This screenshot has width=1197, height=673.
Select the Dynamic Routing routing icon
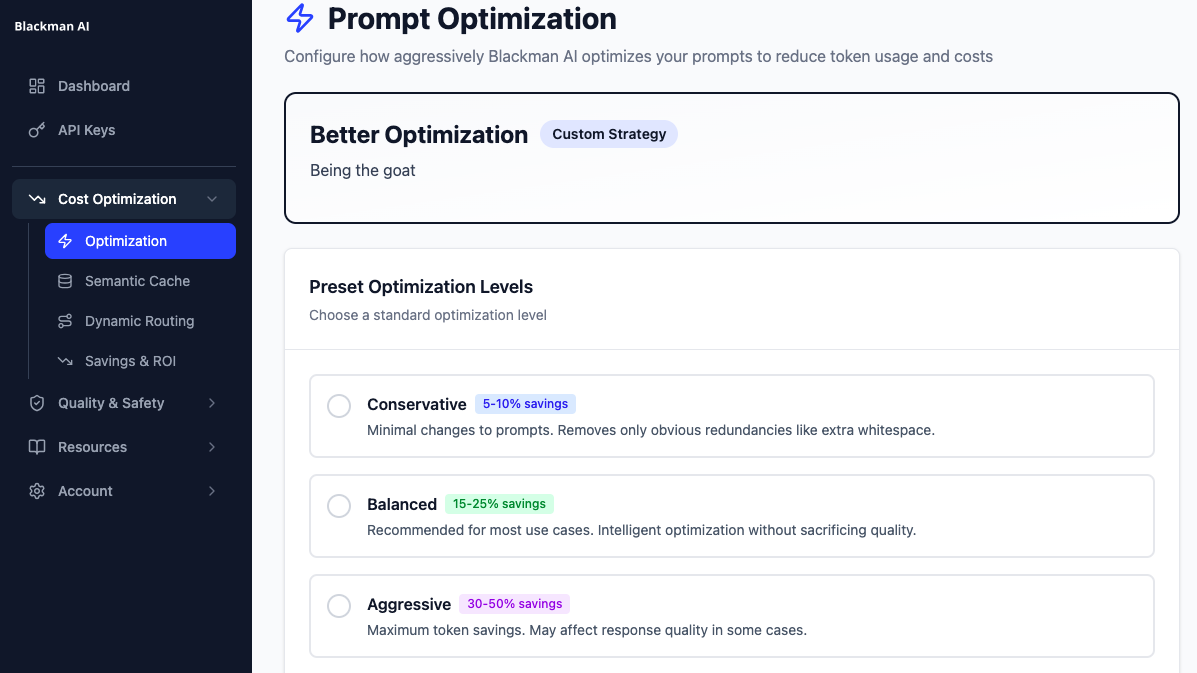[x=67, y=321]
